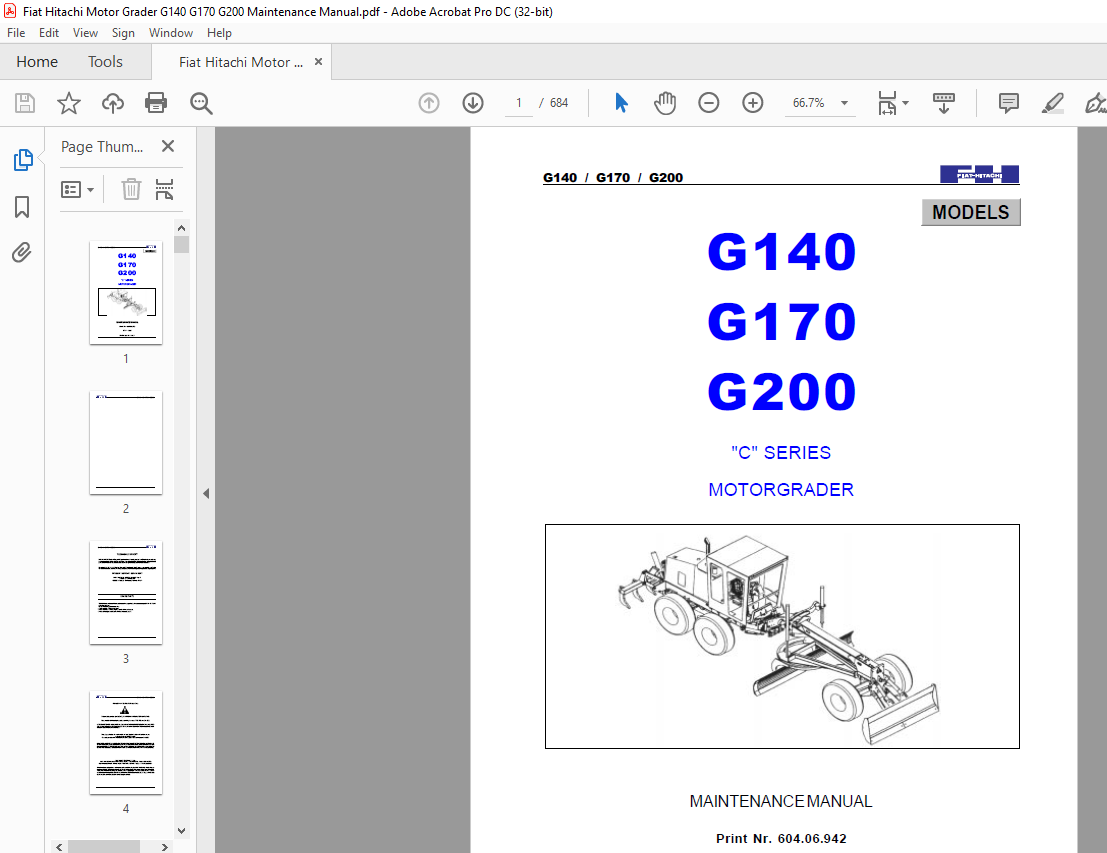Click the blue G170 heading
Viewport: 1107px width, 853px height.
tap(782, 321)
